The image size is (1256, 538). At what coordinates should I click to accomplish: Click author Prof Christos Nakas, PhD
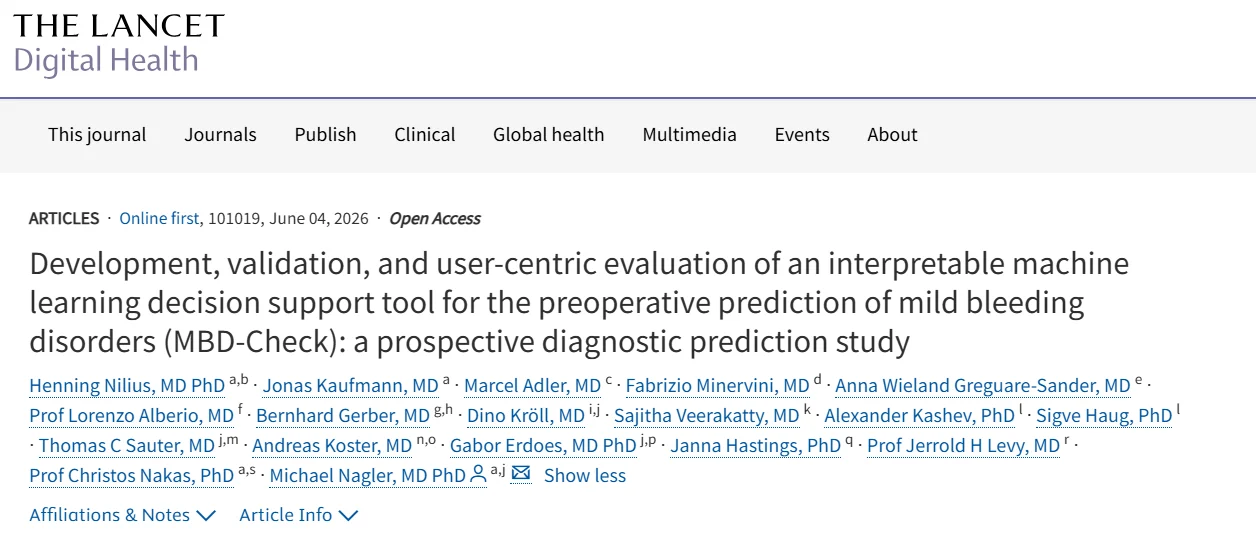point(131,476)
